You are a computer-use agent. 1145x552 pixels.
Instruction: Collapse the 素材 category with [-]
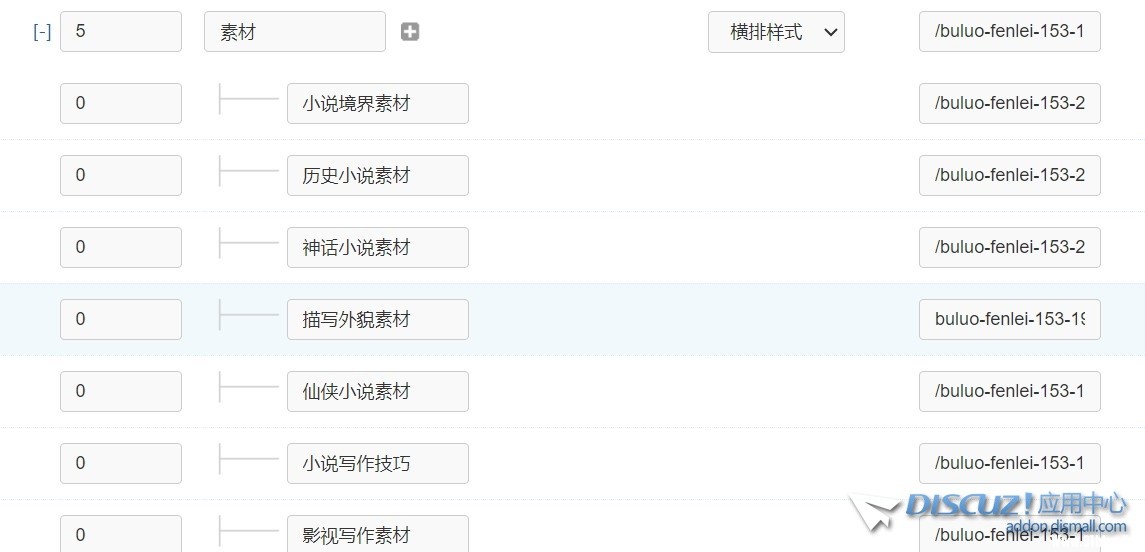pyautogui.click(x=42, y=32)
